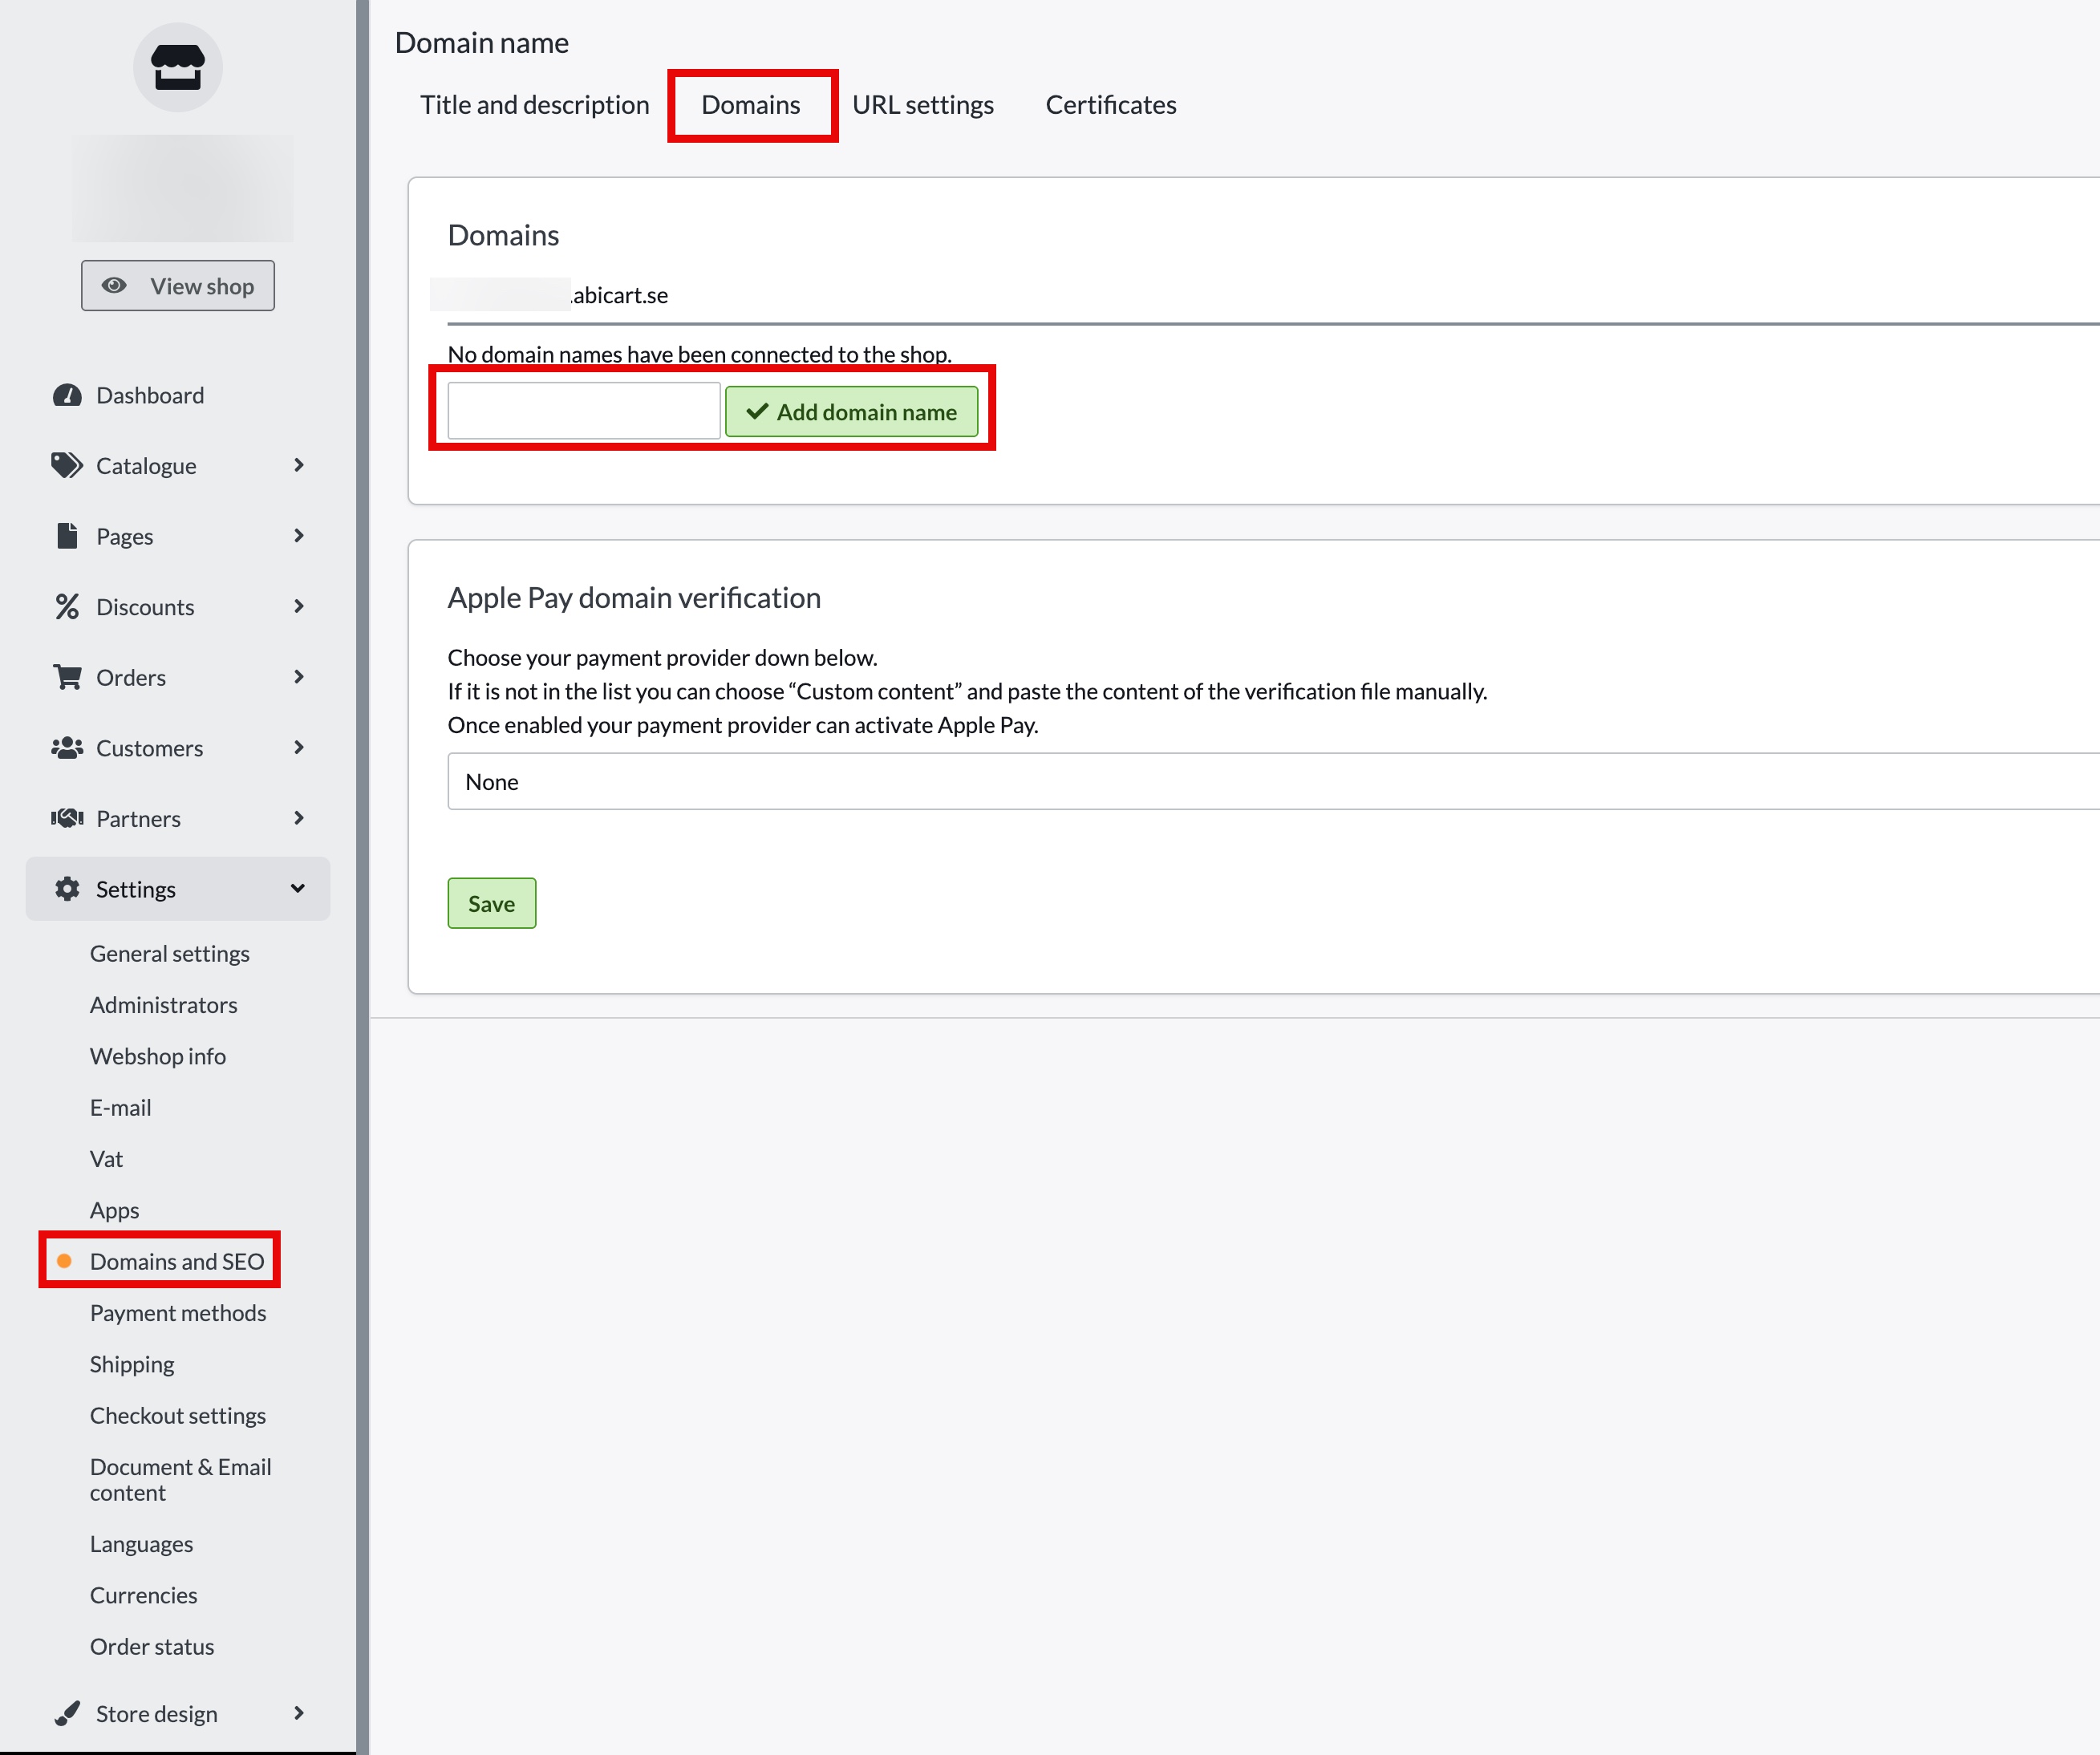Viewport: 2100px width, 1755px height.
Task: Click the green Save button
Action: tap(491, 903)
